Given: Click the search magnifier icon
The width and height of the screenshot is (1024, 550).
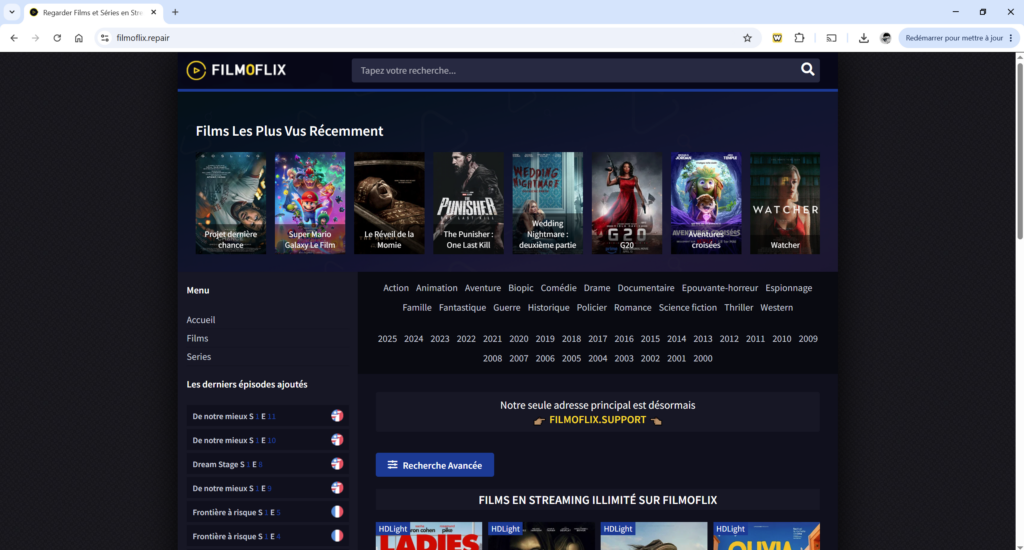Looking at the screenshot, I should pyautogui.click(x=807, y=70).
